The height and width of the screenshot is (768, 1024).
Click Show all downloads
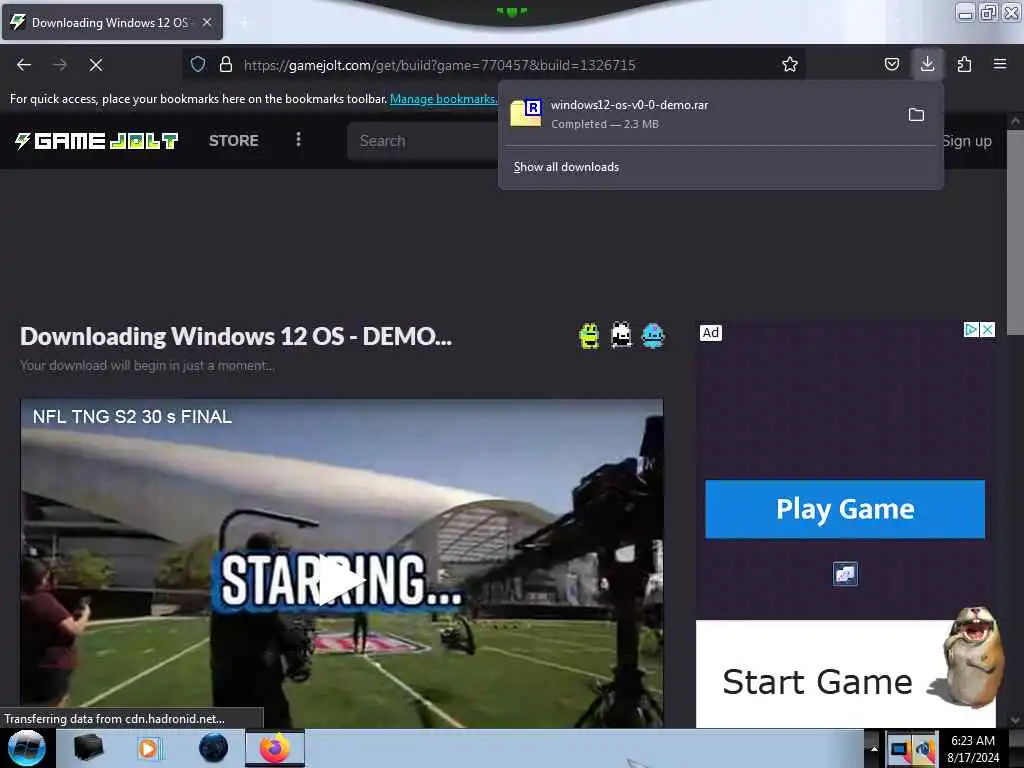coord(566,167)
